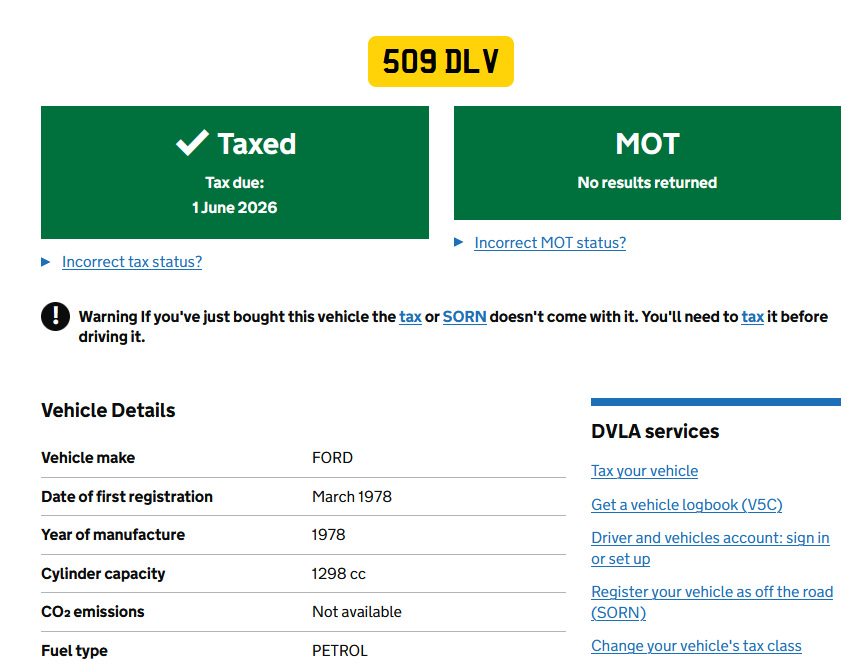This screenshot has height=667, width=862.
Task: Click the white checkmark icon beside Taxed
Action: click(192, 143)
